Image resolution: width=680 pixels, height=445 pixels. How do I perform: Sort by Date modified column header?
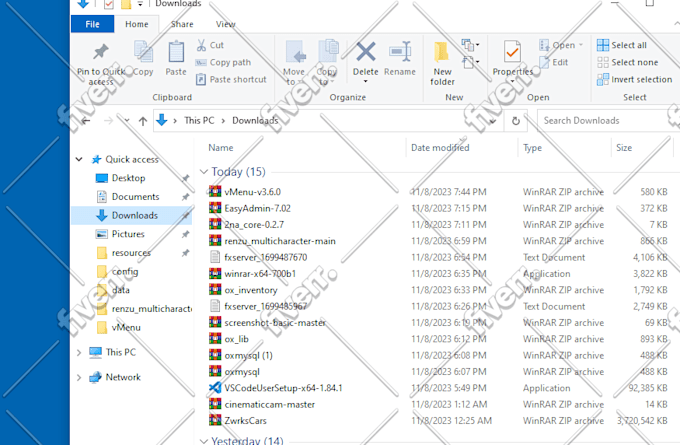[x=440, y=148]
